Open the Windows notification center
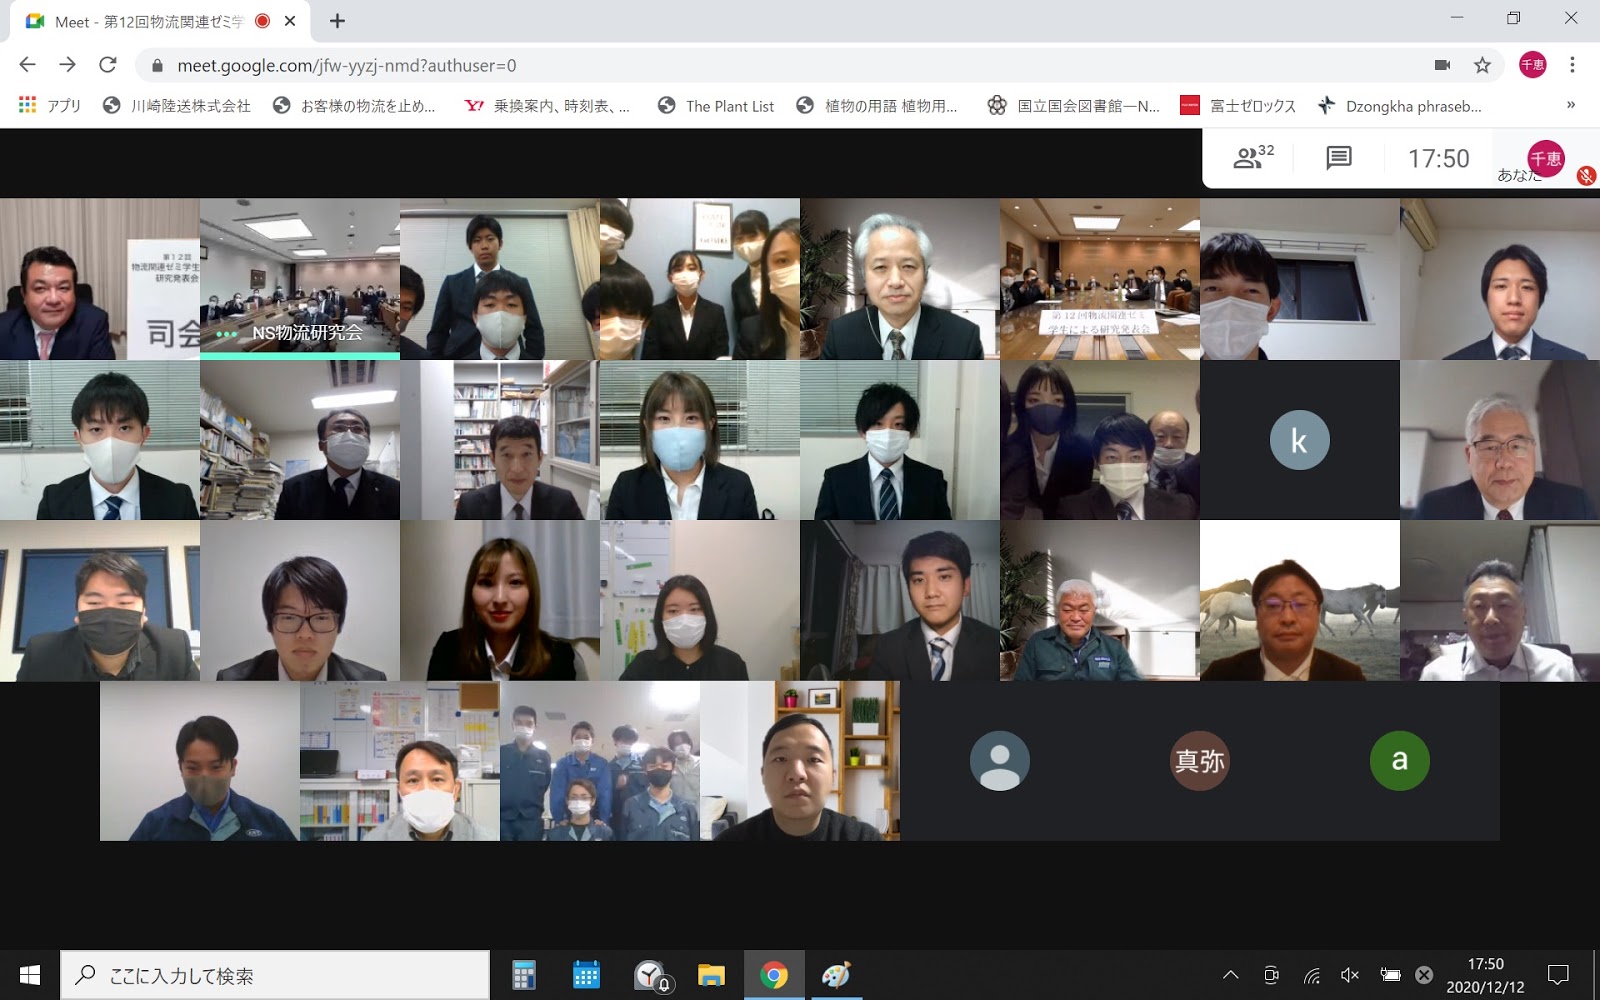Image resolution: width=1600 pixels, height=1000 pixels. coord(1558,975)
